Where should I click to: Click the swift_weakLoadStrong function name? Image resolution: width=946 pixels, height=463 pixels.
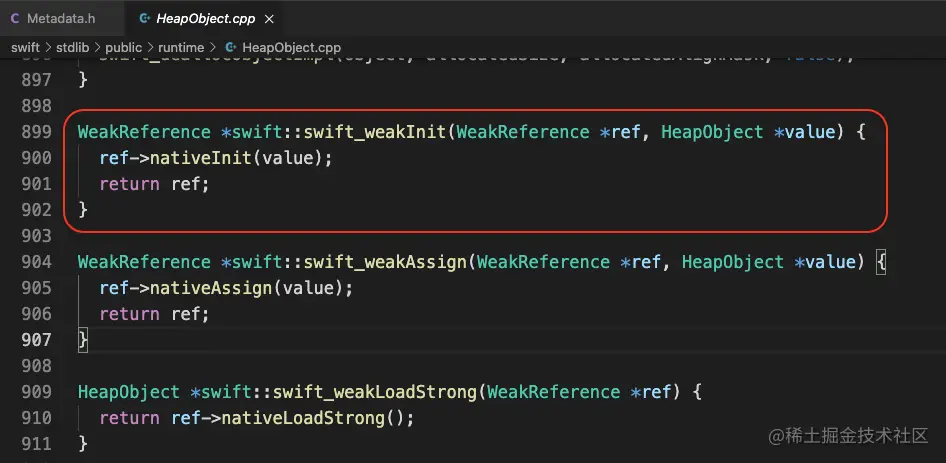[374, 392]
